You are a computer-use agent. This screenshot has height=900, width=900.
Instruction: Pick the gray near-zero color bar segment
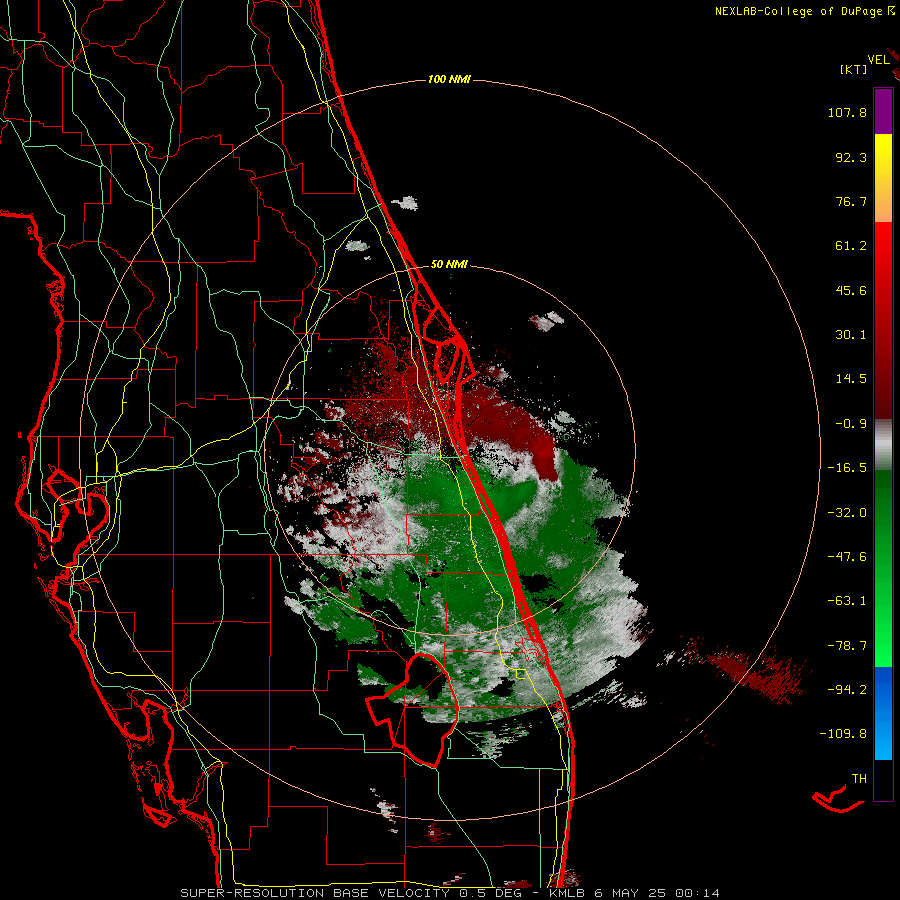tap(883, 444)
